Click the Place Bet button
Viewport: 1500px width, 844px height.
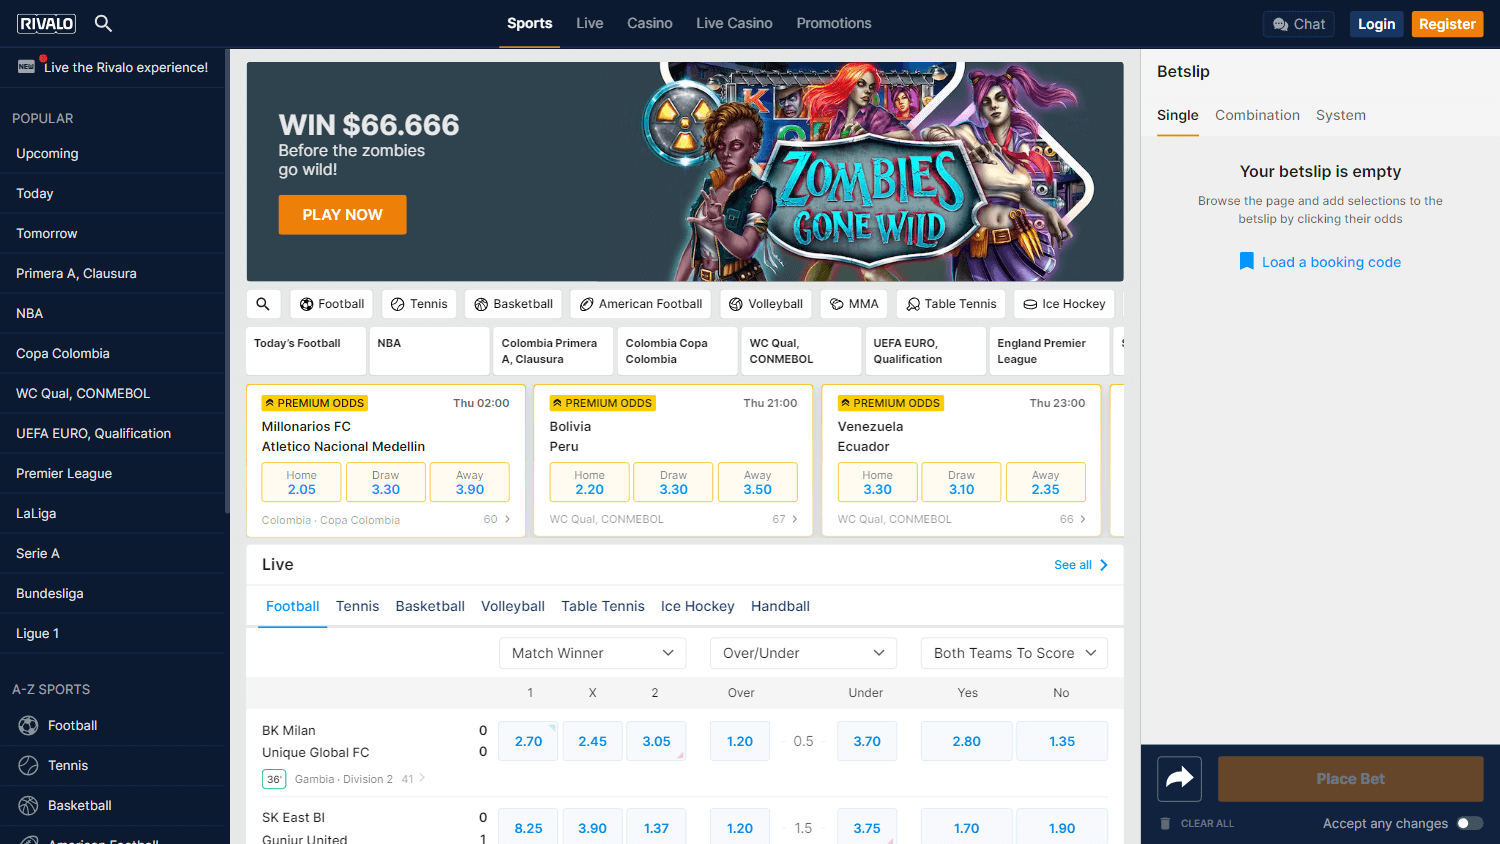(1350, 779)
